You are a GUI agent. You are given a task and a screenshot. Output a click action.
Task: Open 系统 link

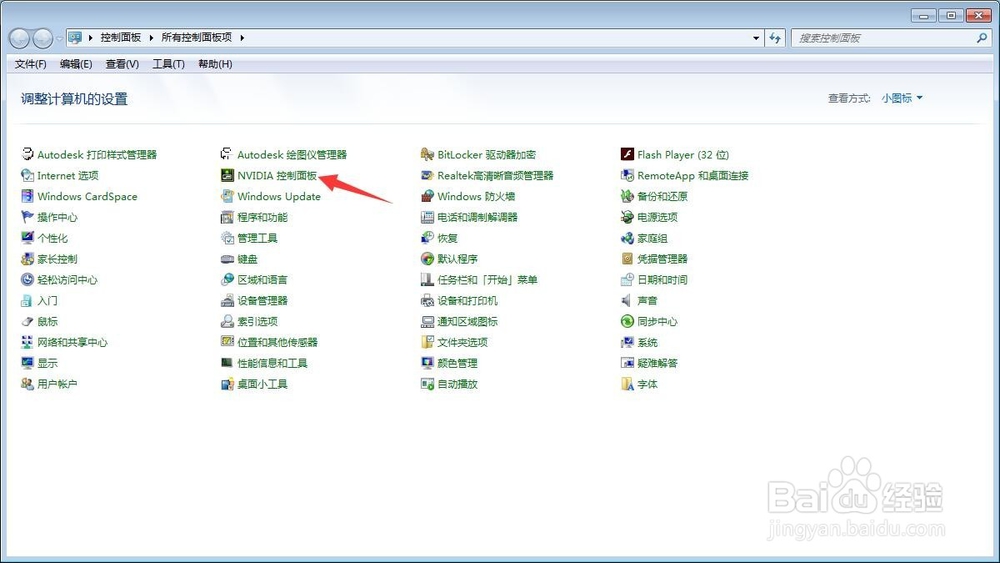(647, 342)
